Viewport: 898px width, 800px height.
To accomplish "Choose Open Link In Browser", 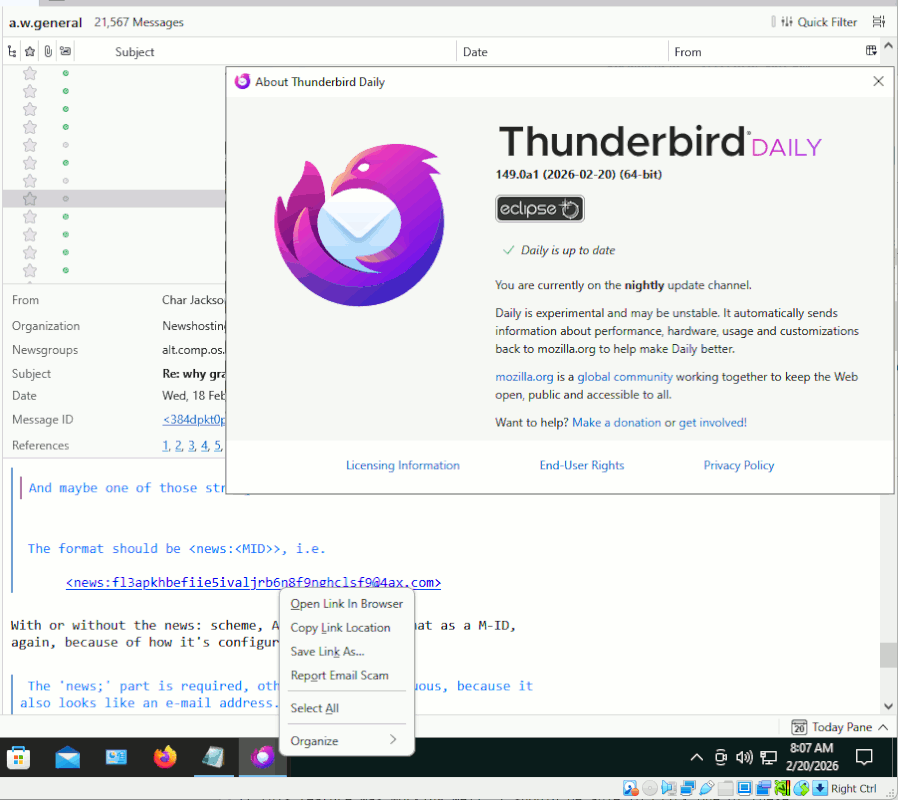I will click(x=346, y=604).
